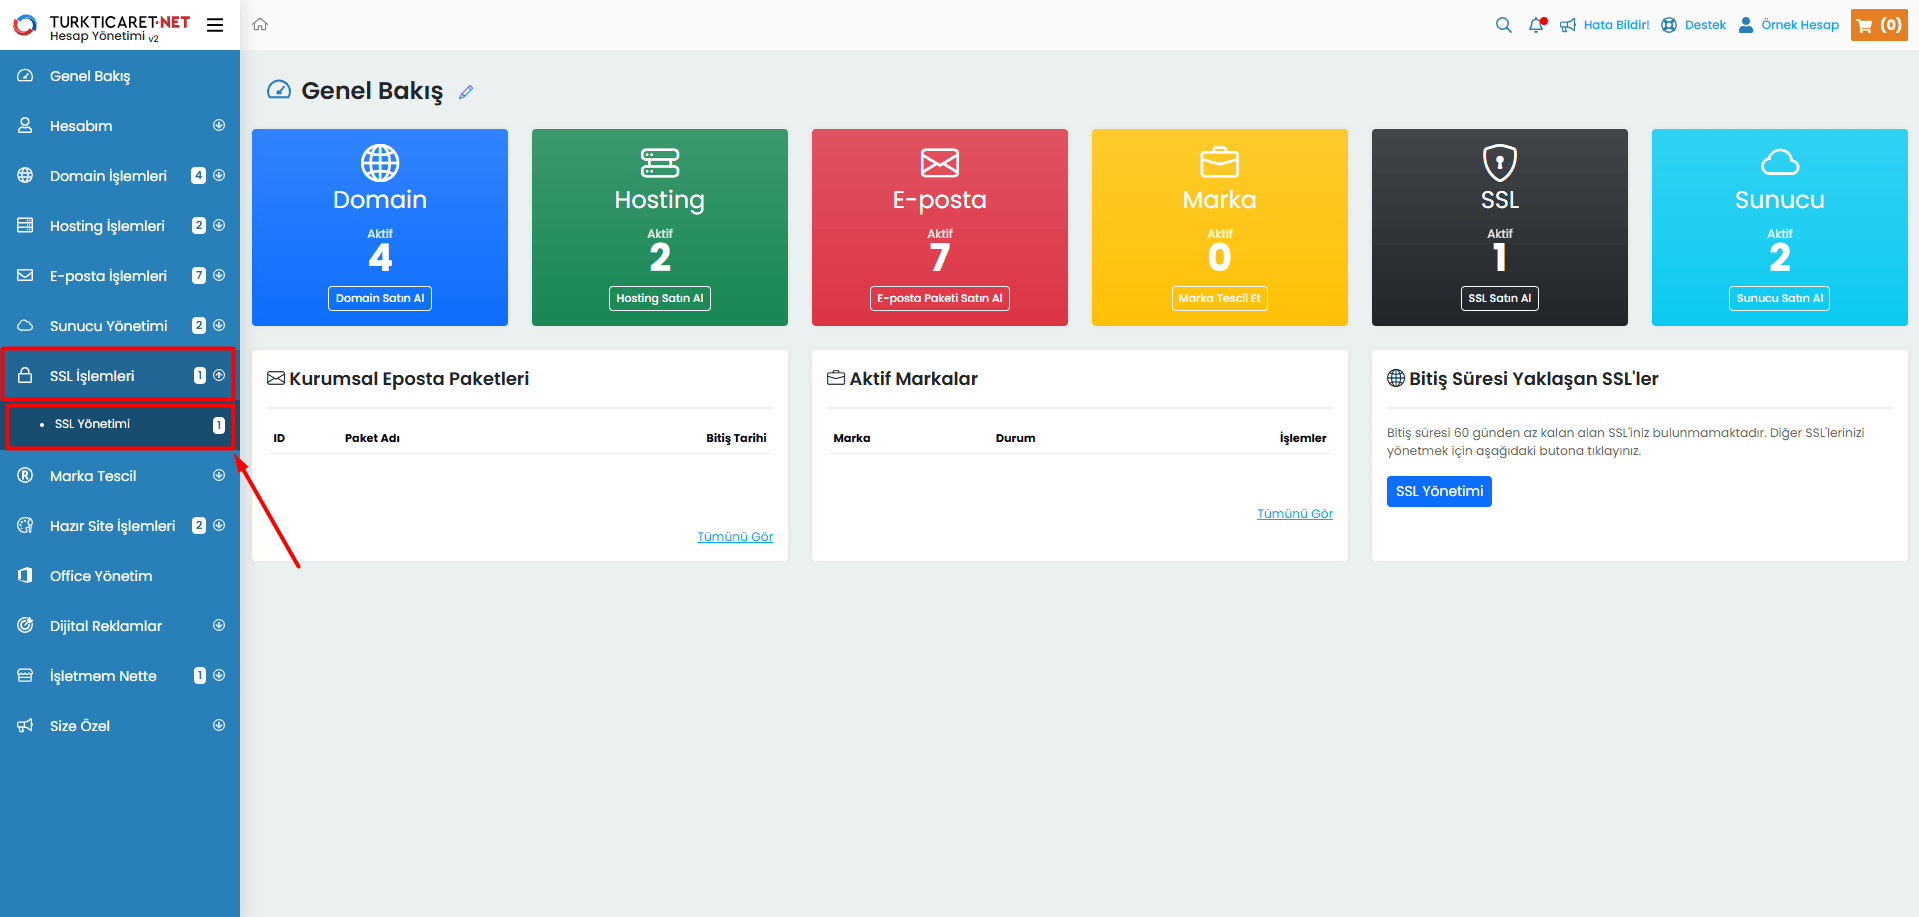Expand Domain İşlemleri arrow icon
1919x917 pixels.
coord(219,175)
